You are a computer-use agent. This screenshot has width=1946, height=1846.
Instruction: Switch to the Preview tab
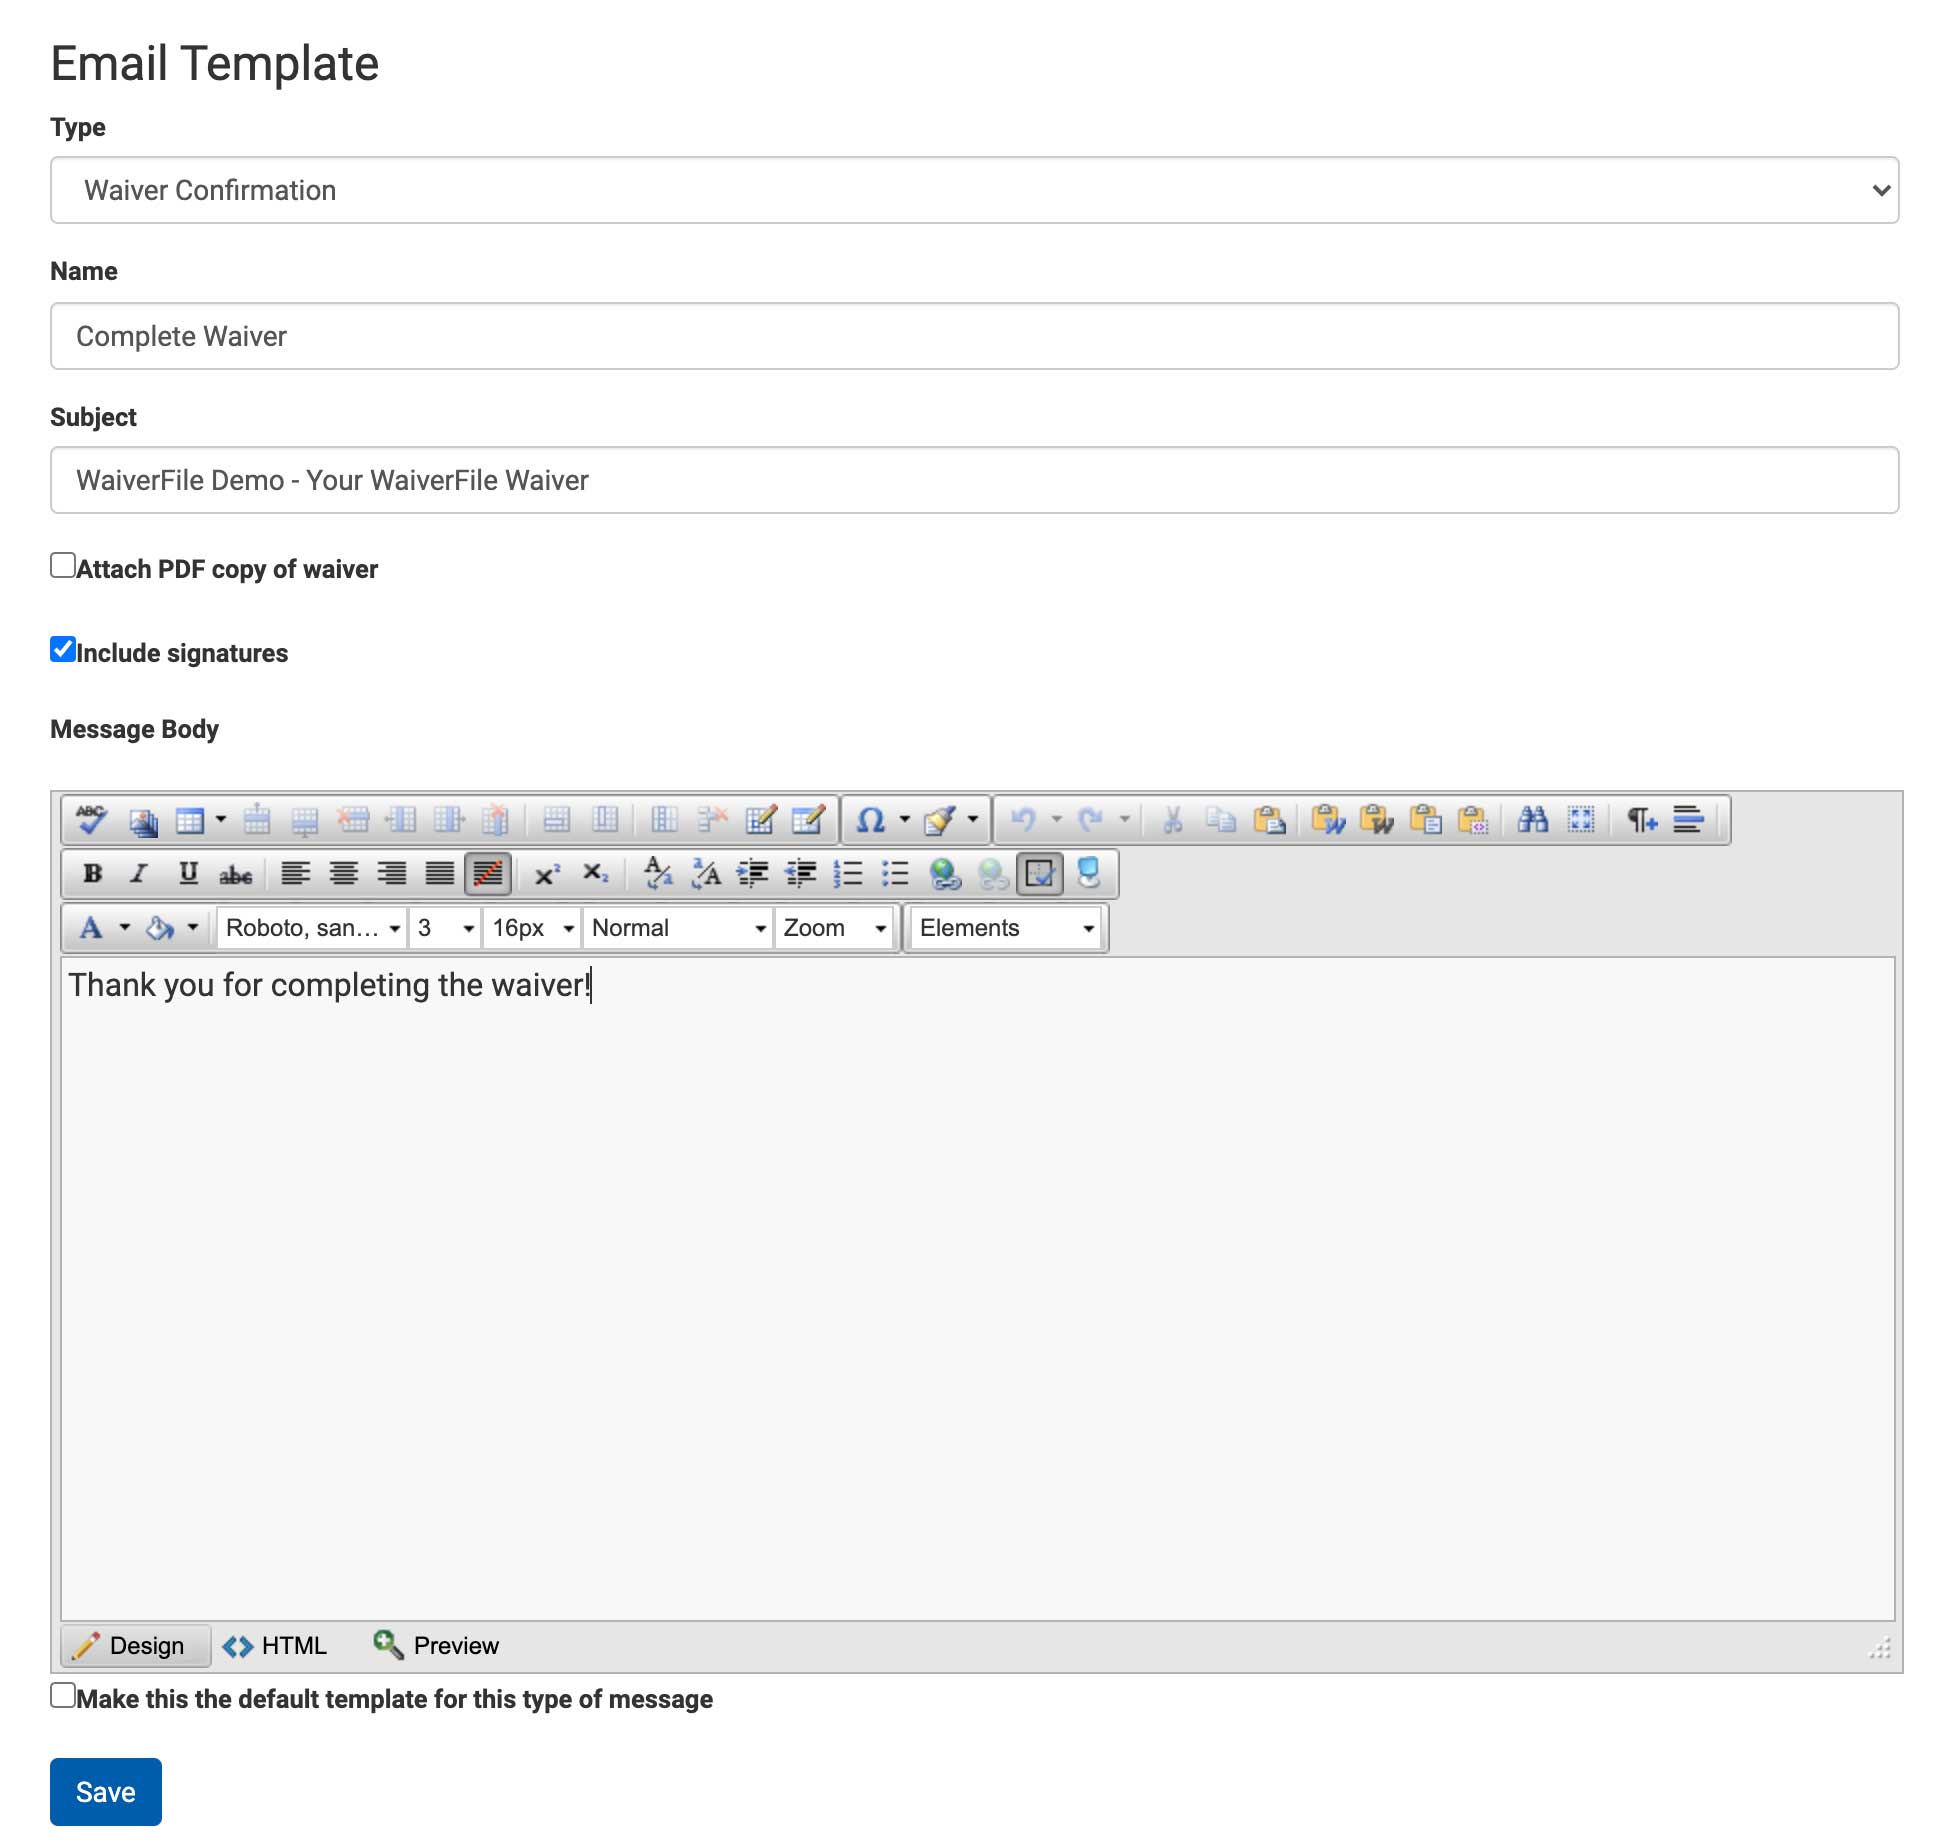pyautogui.click(x=436, y=1646)
